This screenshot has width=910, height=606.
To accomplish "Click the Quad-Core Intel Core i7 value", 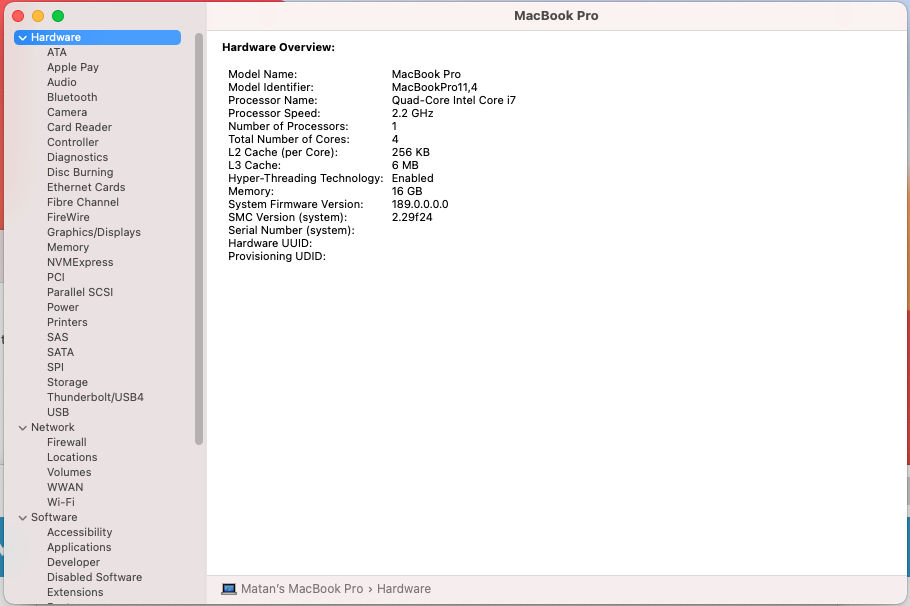I will (x=454, y=100).
